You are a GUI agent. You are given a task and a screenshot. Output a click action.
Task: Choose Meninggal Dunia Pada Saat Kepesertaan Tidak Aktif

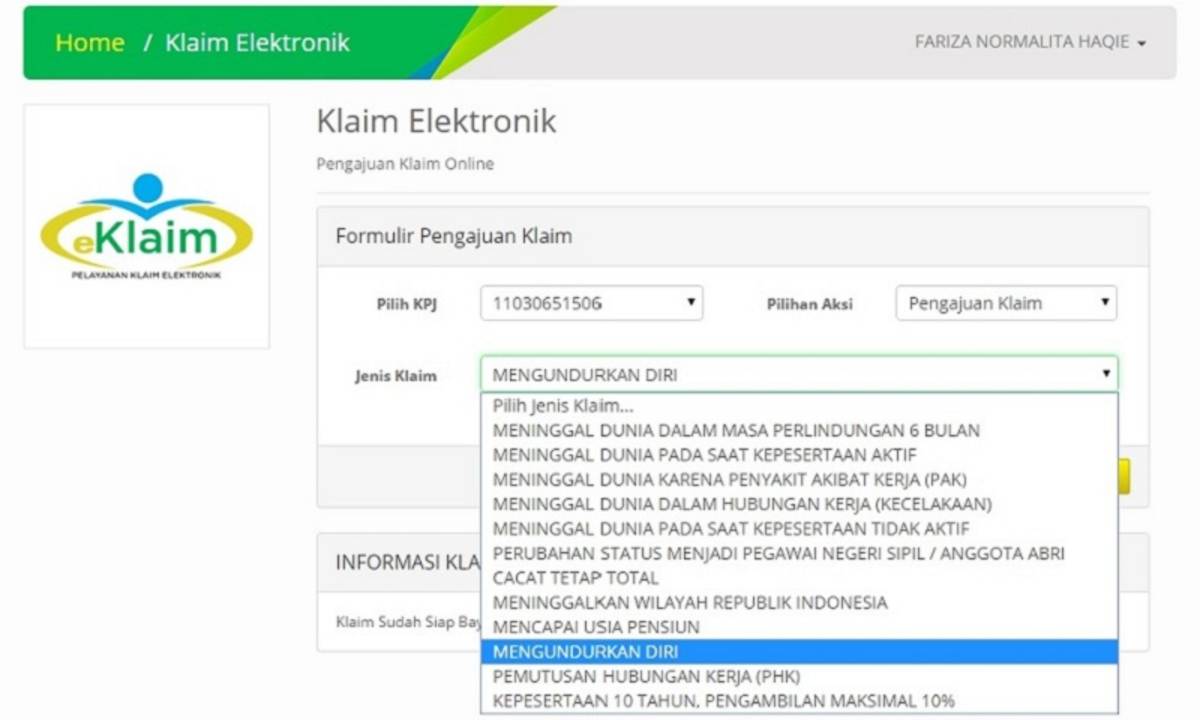coord(731,529)
